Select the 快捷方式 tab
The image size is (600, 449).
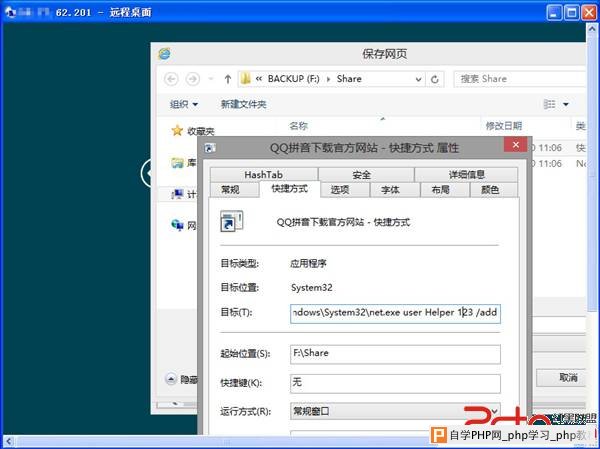290,189
